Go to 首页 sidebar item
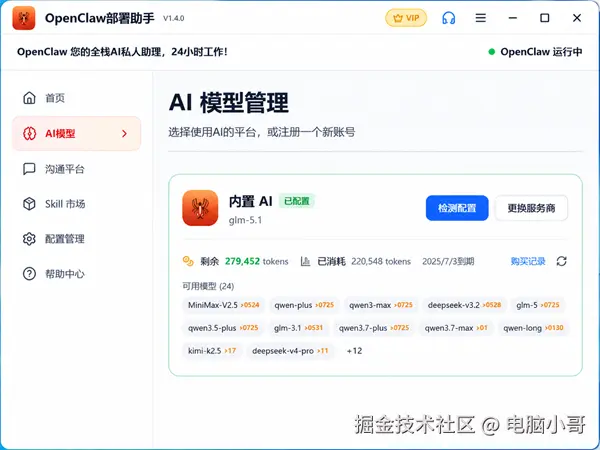Image resolution: width=600 pixels, height=450 pixels. (x=77, y=98)
